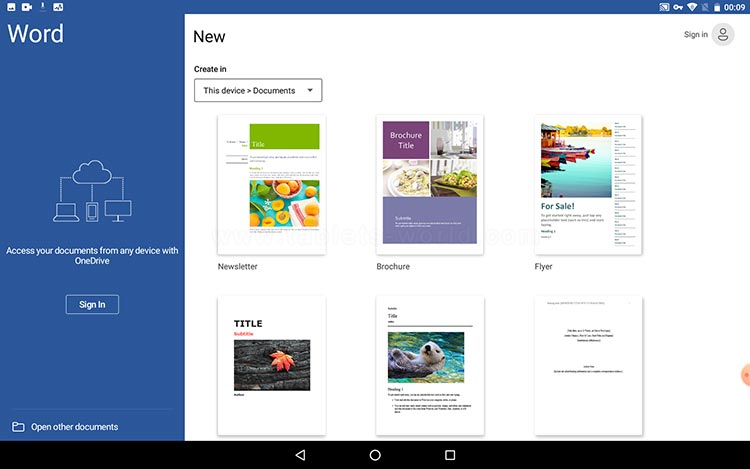Click the folder icon beside Open other documents

[18, 427]
